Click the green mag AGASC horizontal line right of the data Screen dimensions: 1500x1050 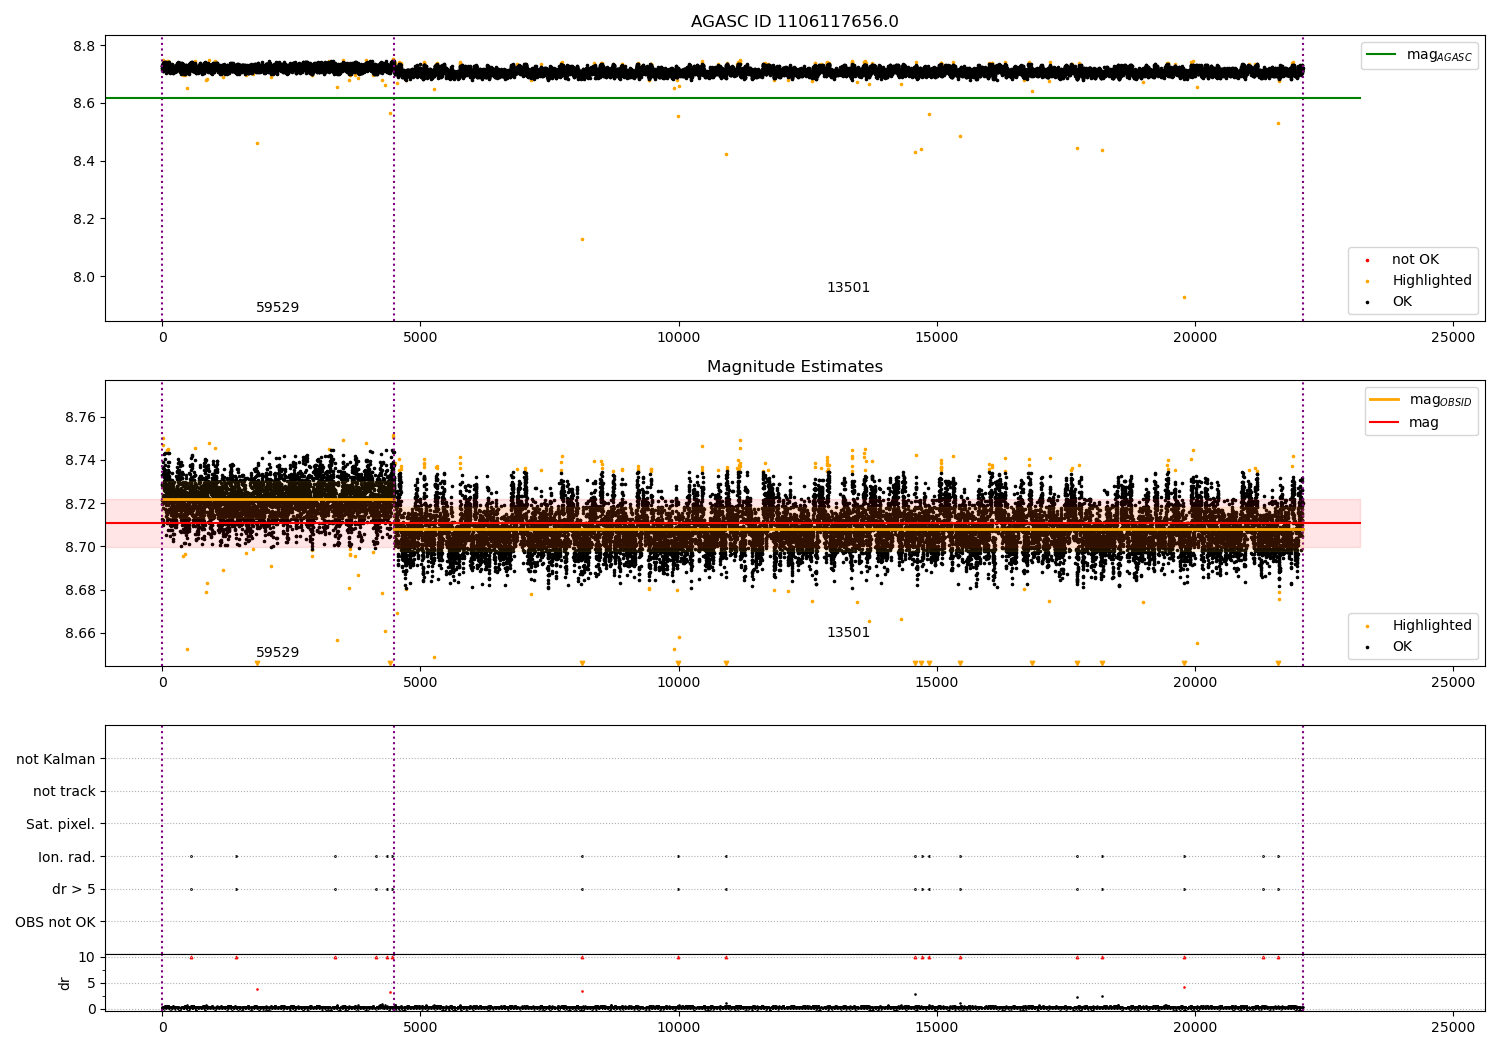(1332, 98)
